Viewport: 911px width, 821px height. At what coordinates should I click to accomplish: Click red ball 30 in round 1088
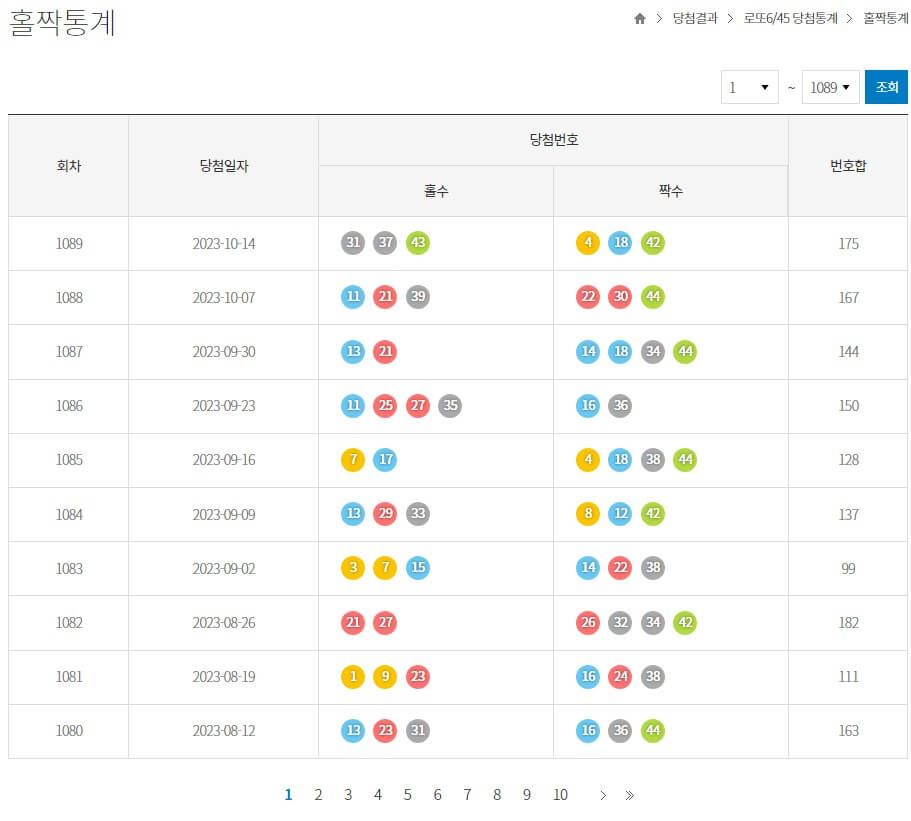tap(621, 296)
